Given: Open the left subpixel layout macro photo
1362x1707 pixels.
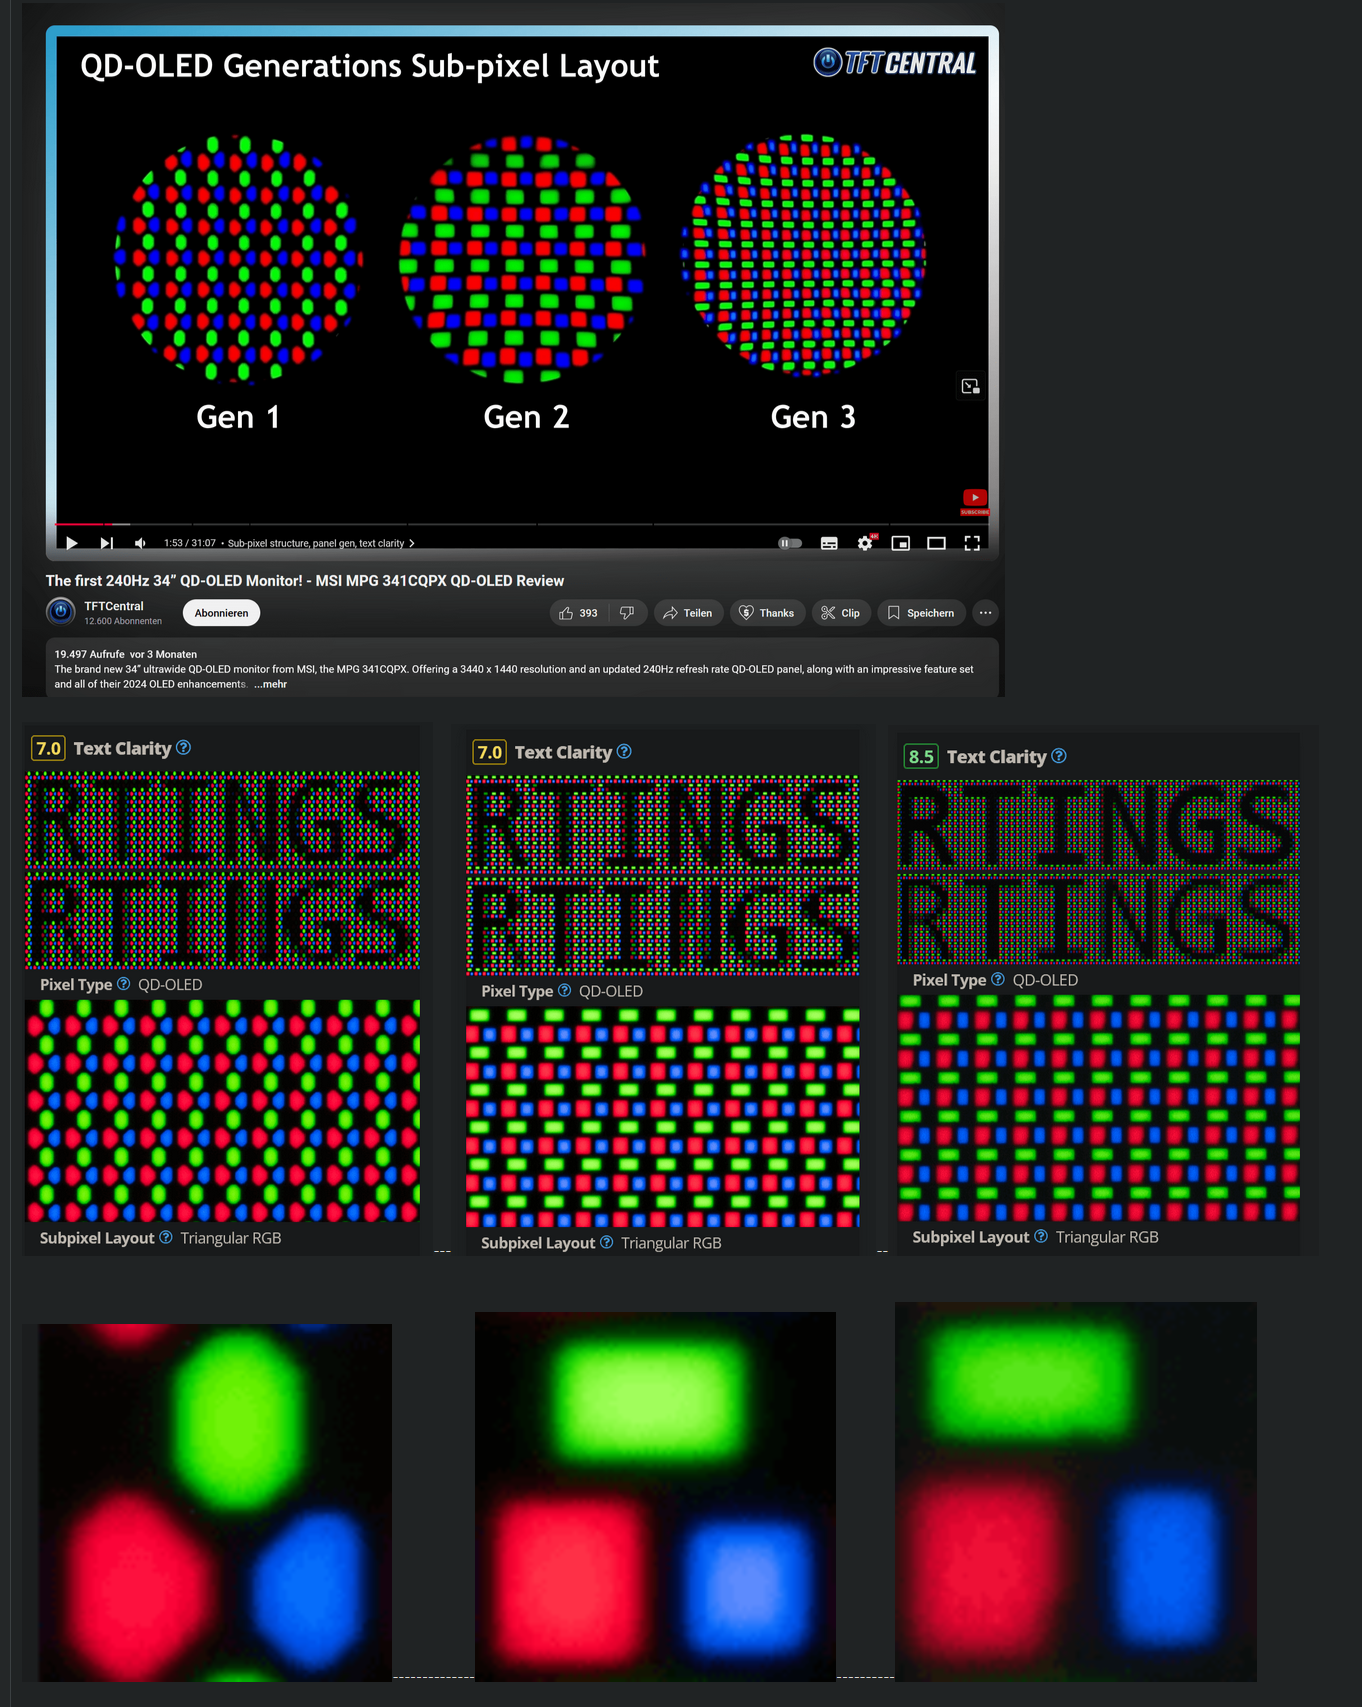Looking at the screenshot, I should point(222,1110).
